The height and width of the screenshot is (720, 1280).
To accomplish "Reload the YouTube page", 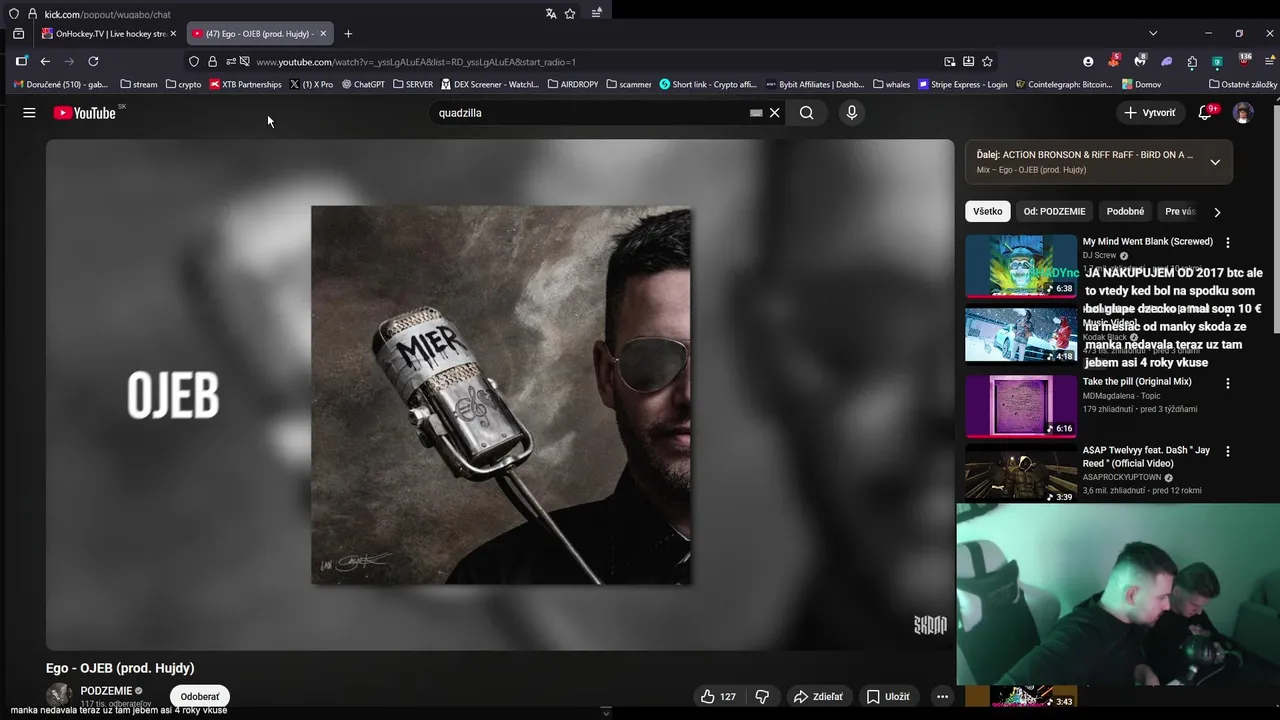I will pos(93,61).
